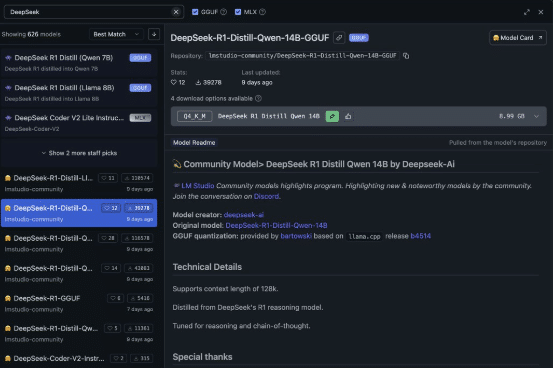Click 'Showing 626 models' text
This screenshot has height=368, width=553.
31,34
